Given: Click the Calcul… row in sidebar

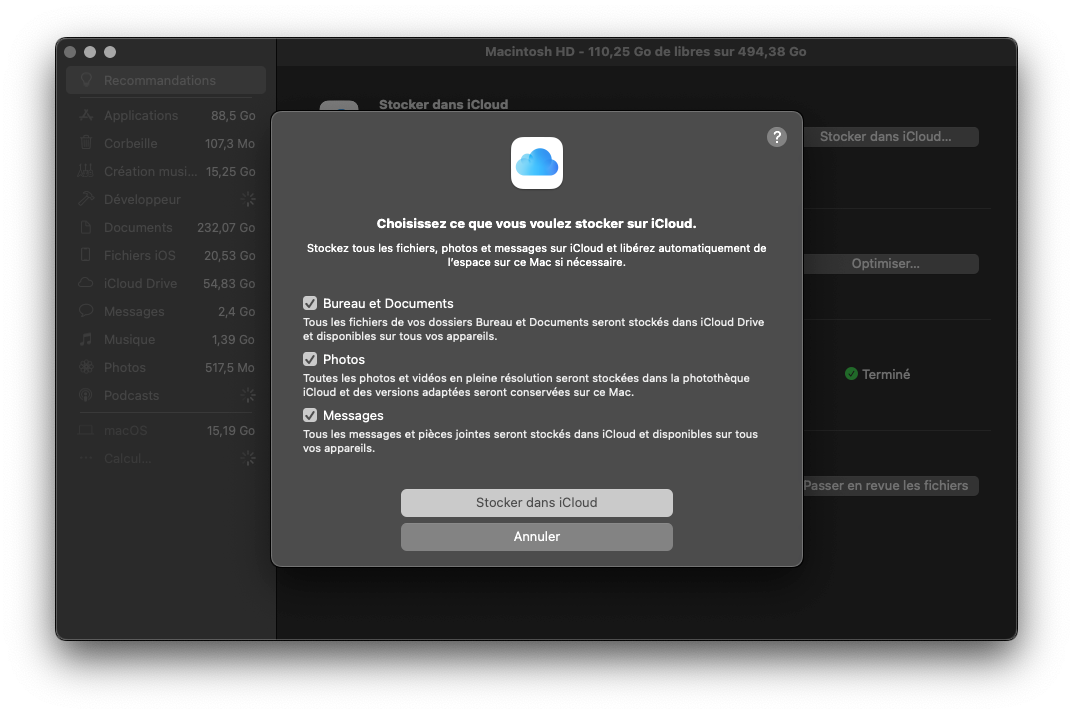Looking at the screenshot, I should [166, 459].
